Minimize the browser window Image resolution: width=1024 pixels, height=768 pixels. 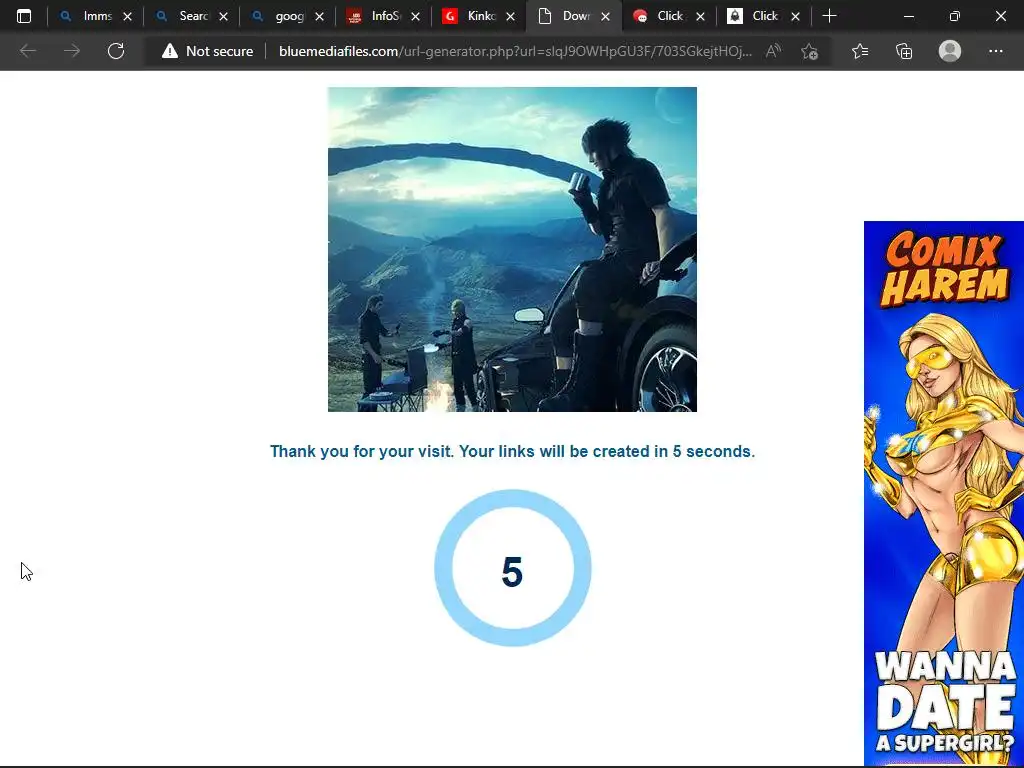[908, 16]
